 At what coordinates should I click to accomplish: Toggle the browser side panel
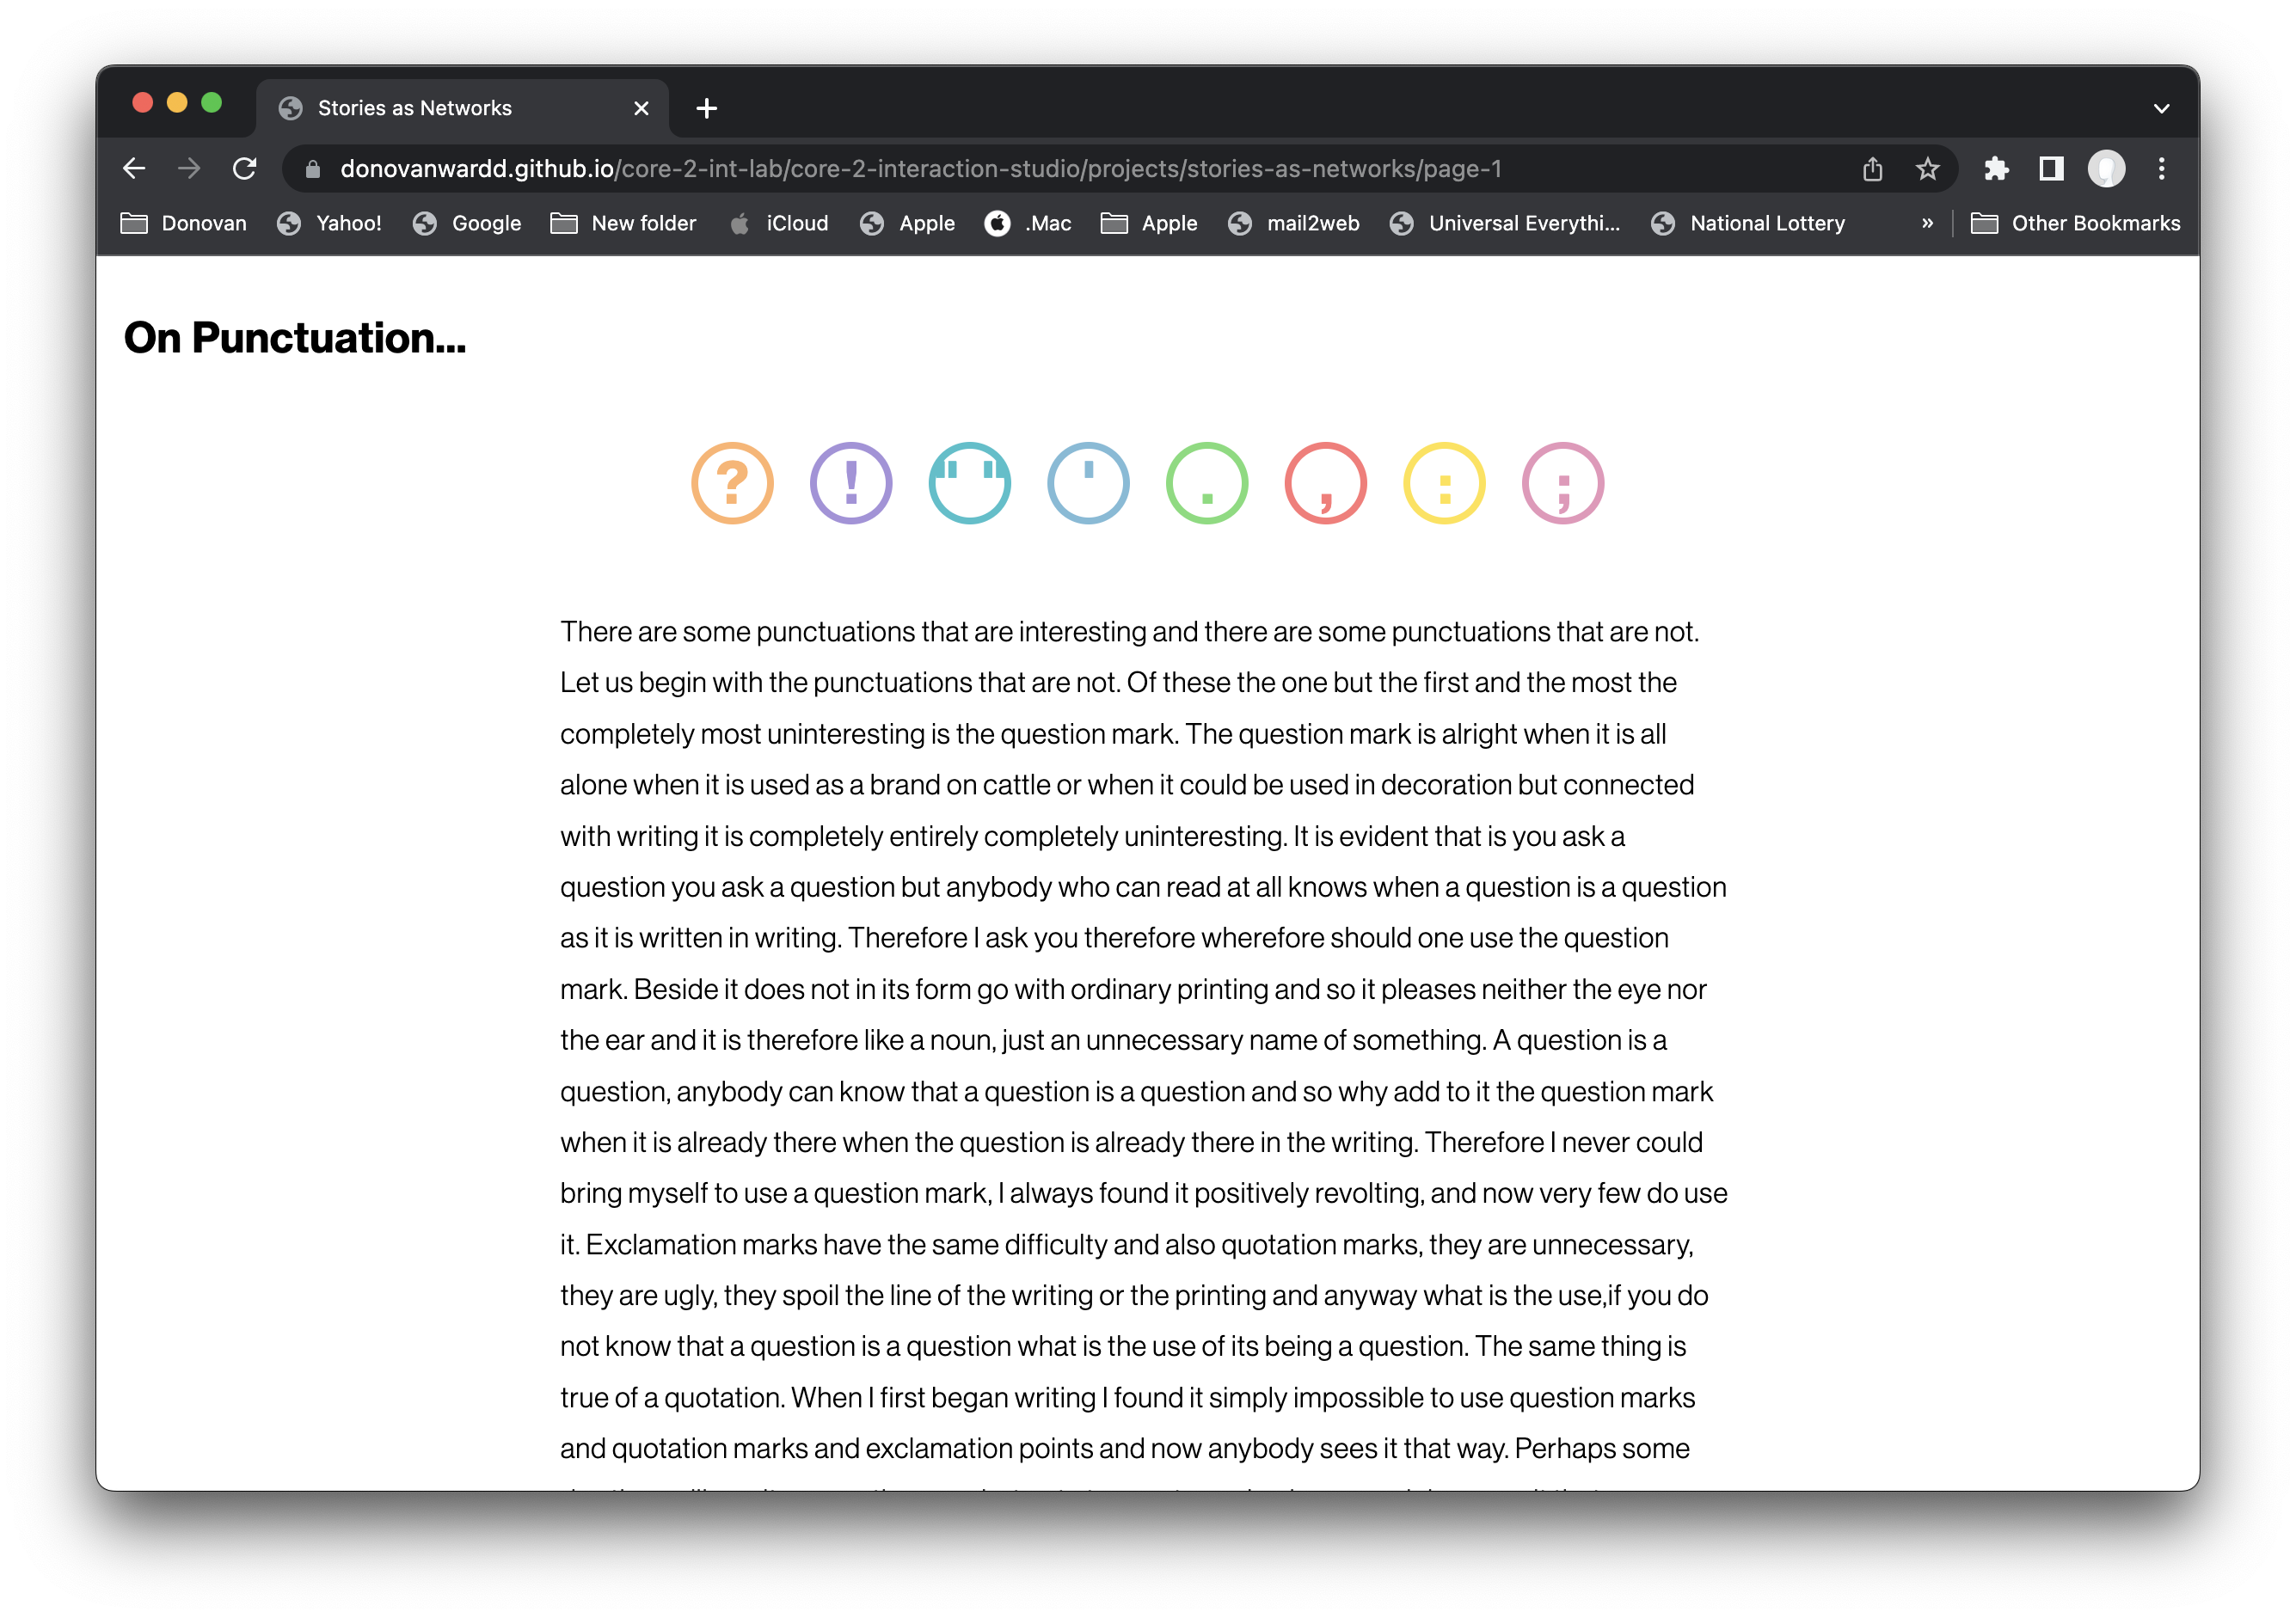[2051, 169]
